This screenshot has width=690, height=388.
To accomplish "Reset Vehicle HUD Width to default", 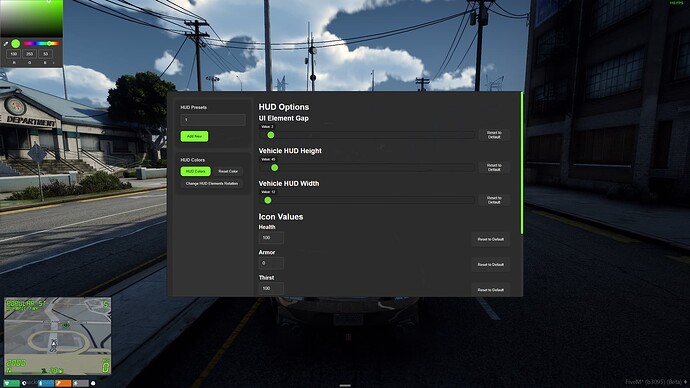I will click(x=494, y=200).
